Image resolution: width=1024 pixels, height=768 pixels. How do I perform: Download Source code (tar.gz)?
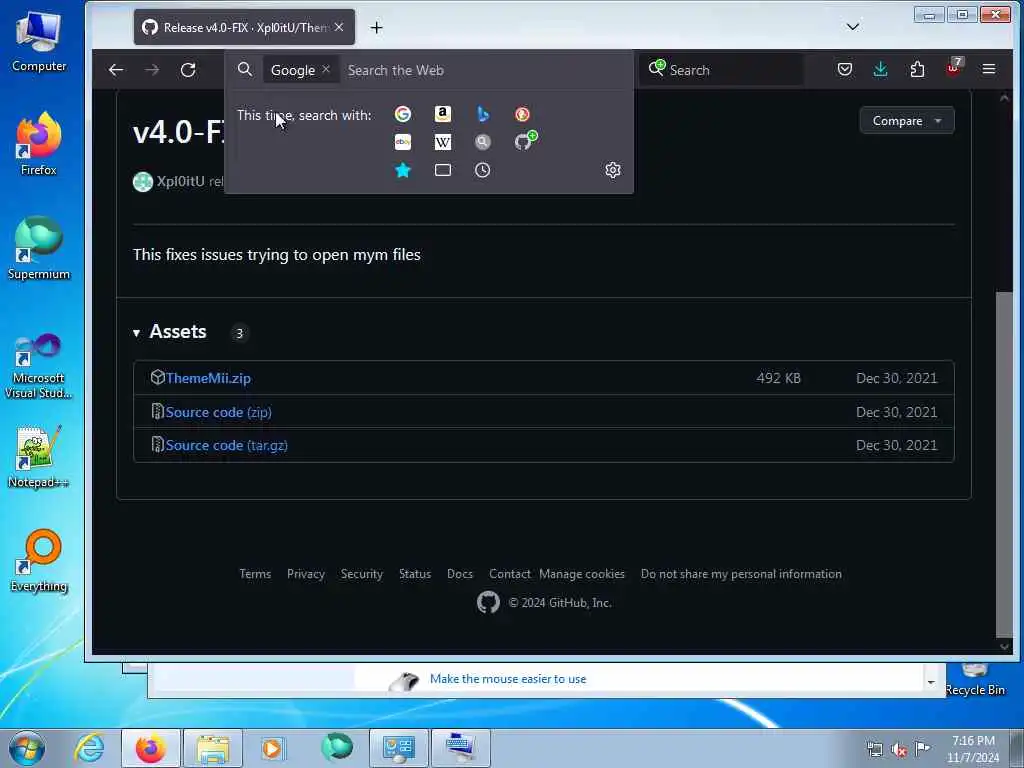tap(226, 445)
